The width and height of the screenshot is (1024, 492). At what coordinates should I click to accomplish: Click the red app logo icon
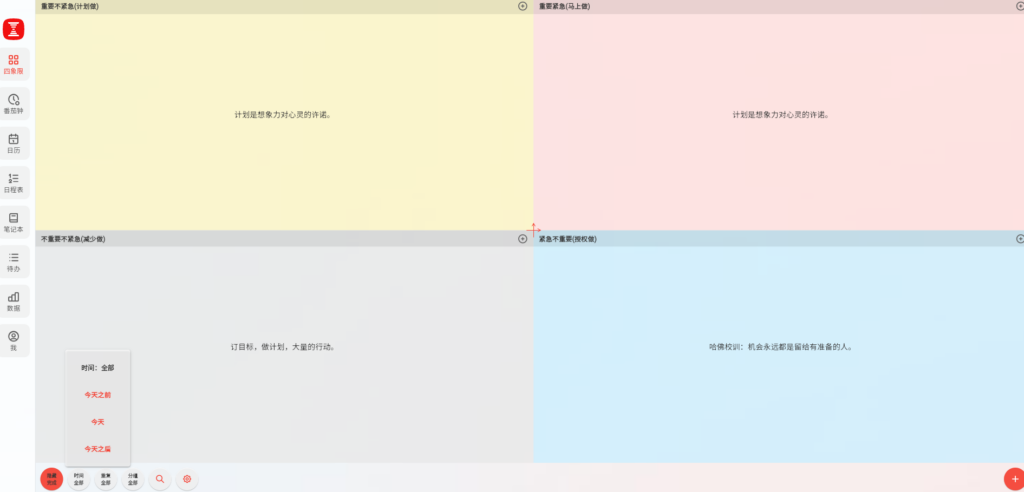[14, 29]
